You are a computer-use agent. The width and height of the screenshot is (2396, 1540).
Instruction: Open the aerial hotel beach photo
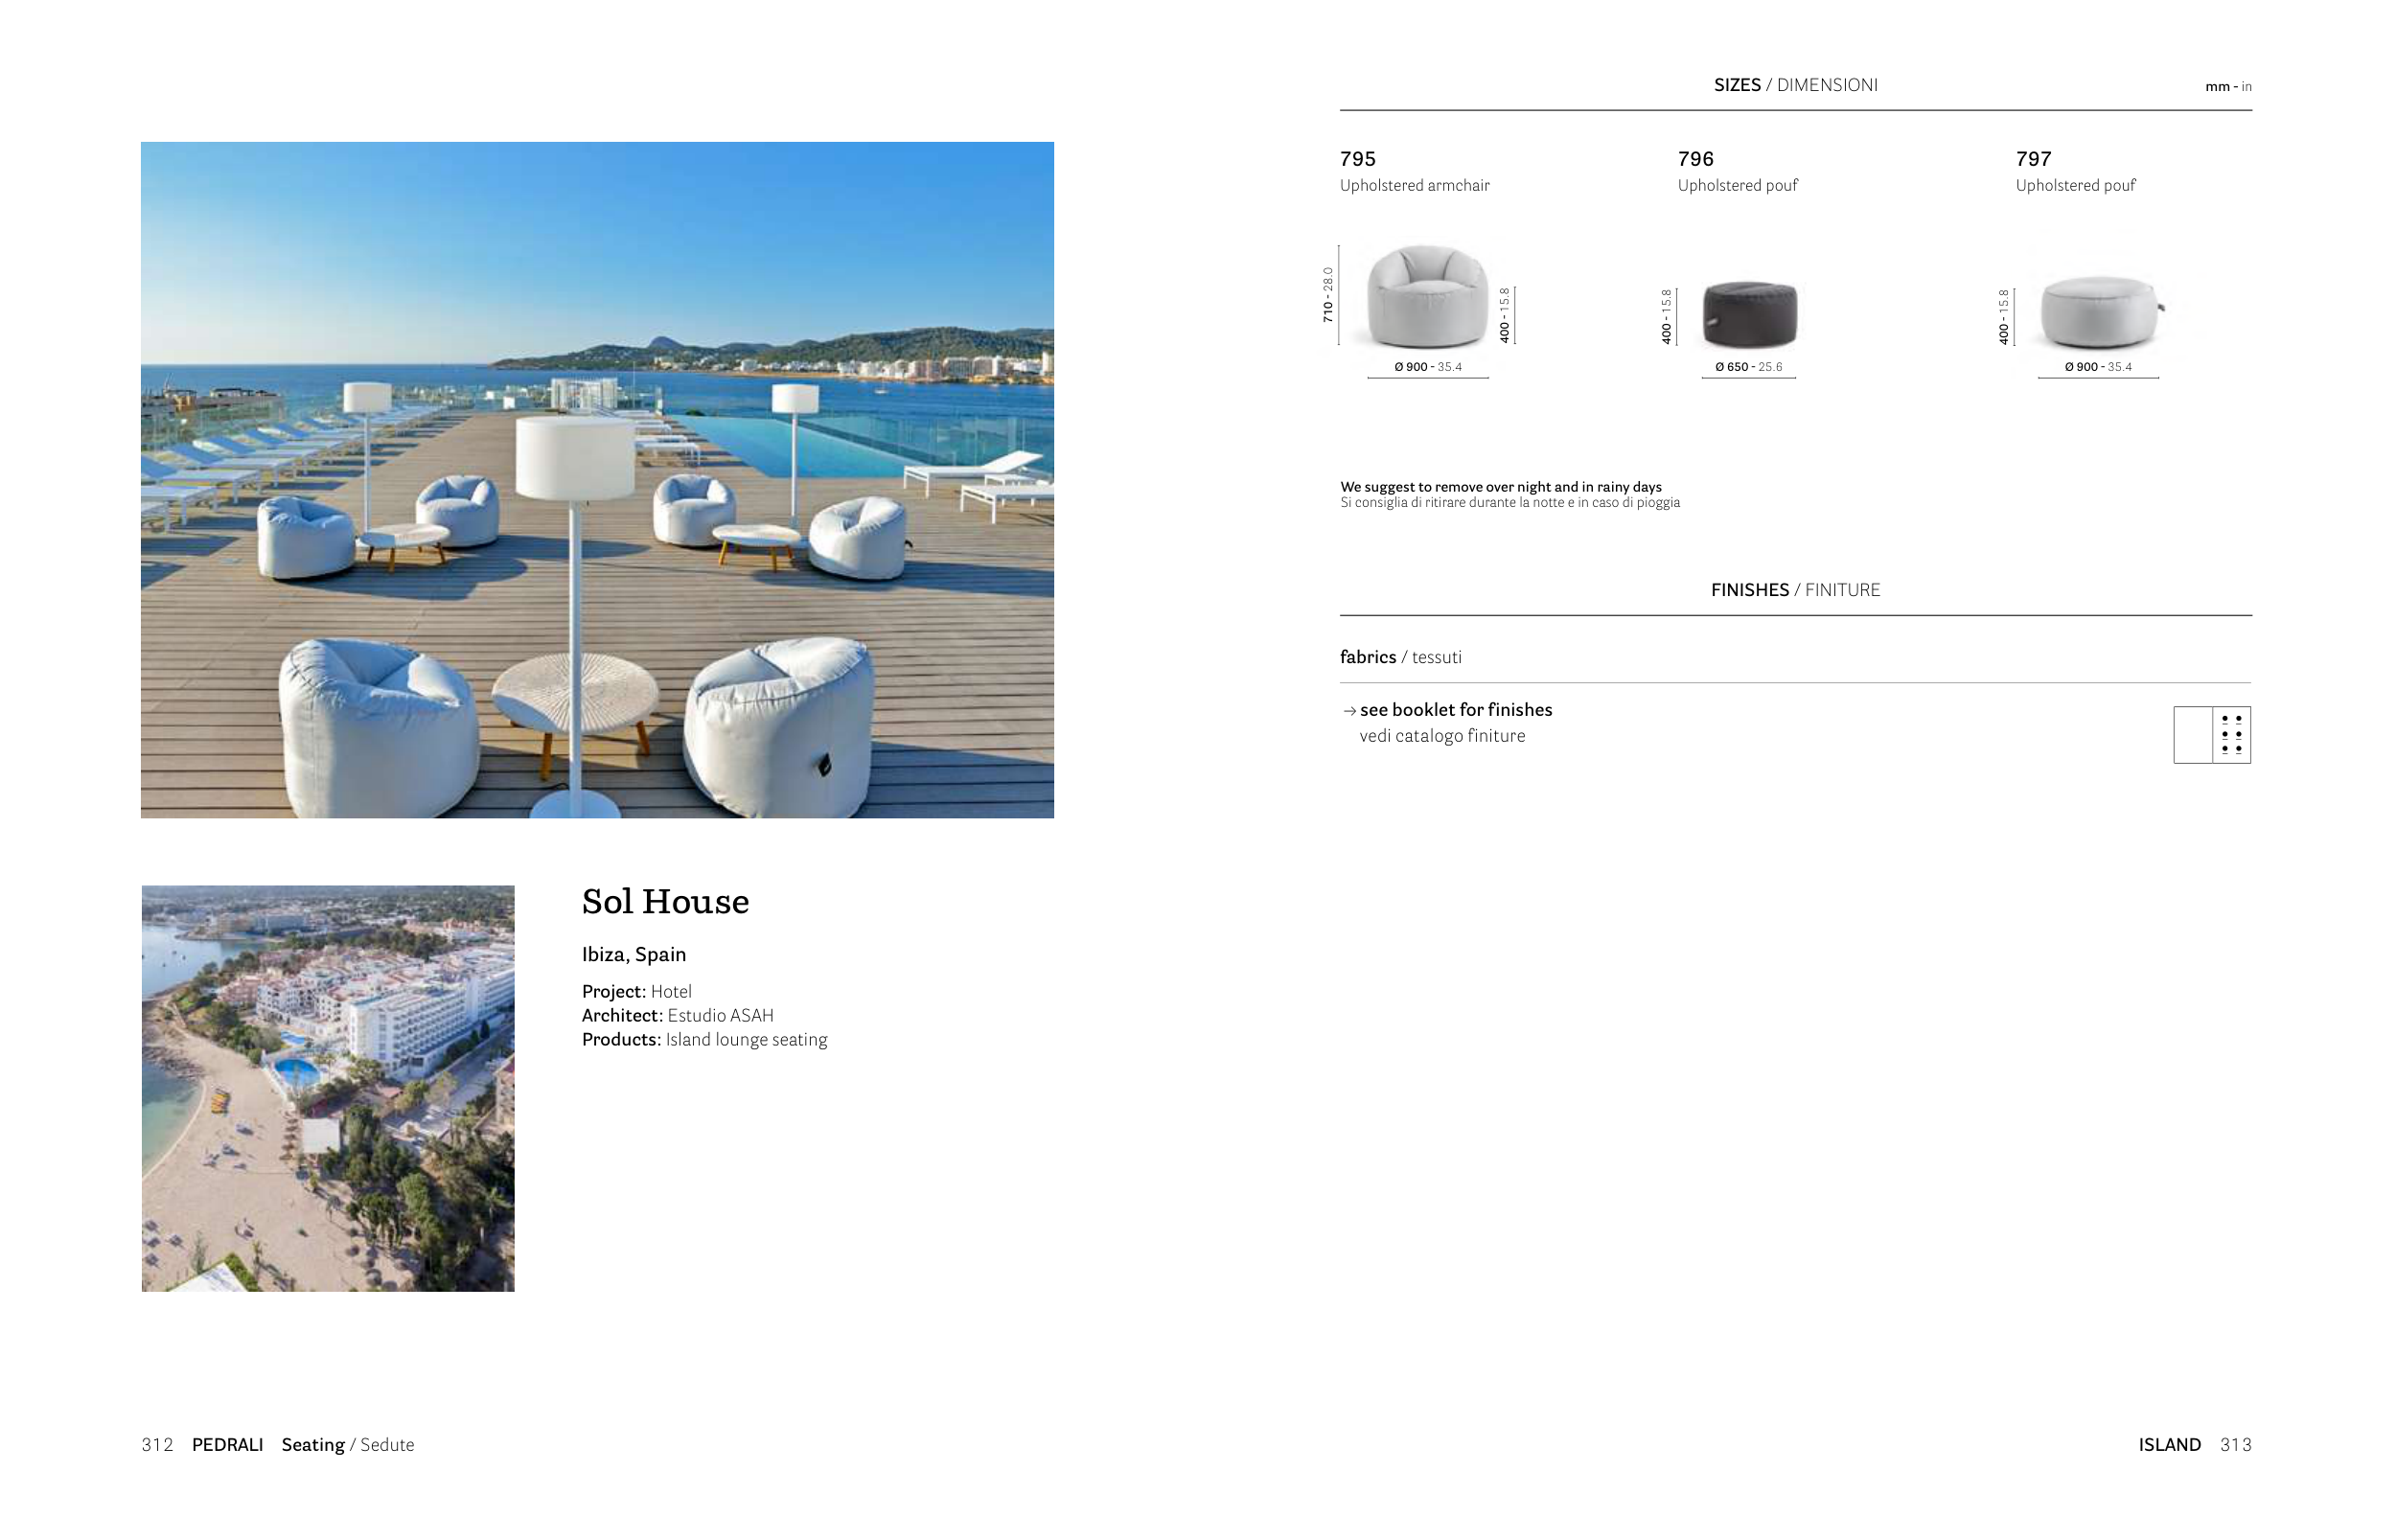click(x=328, y=1088)
